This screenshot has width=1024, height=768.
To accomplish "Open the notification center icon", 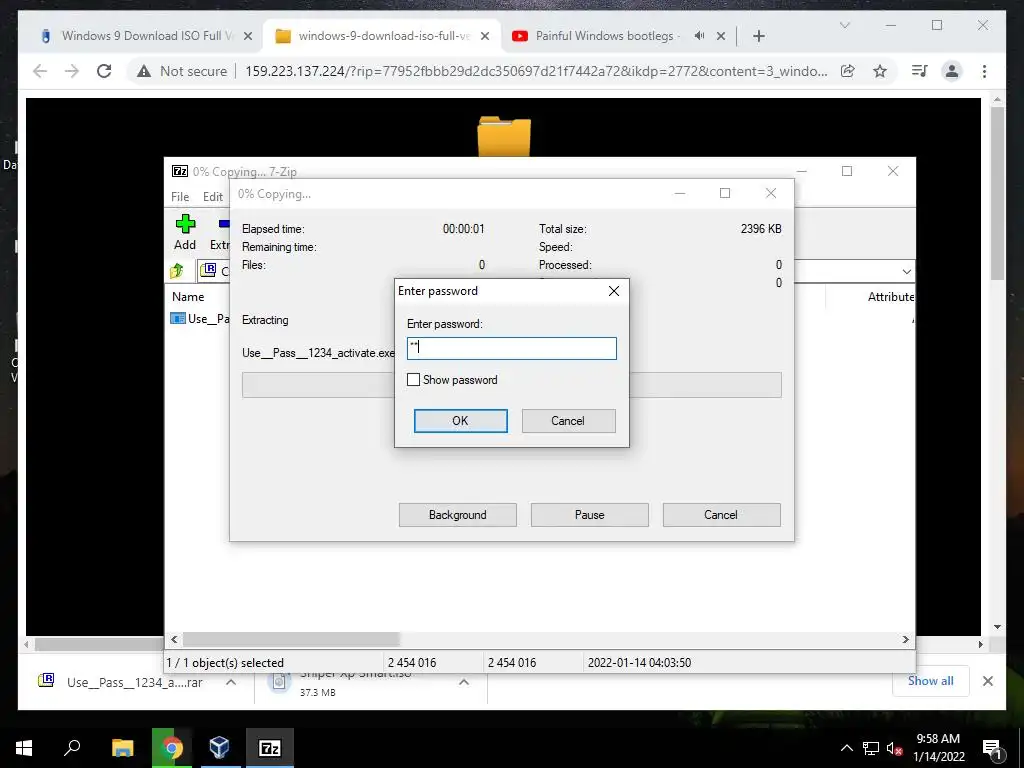I will [x=992, y=748].
